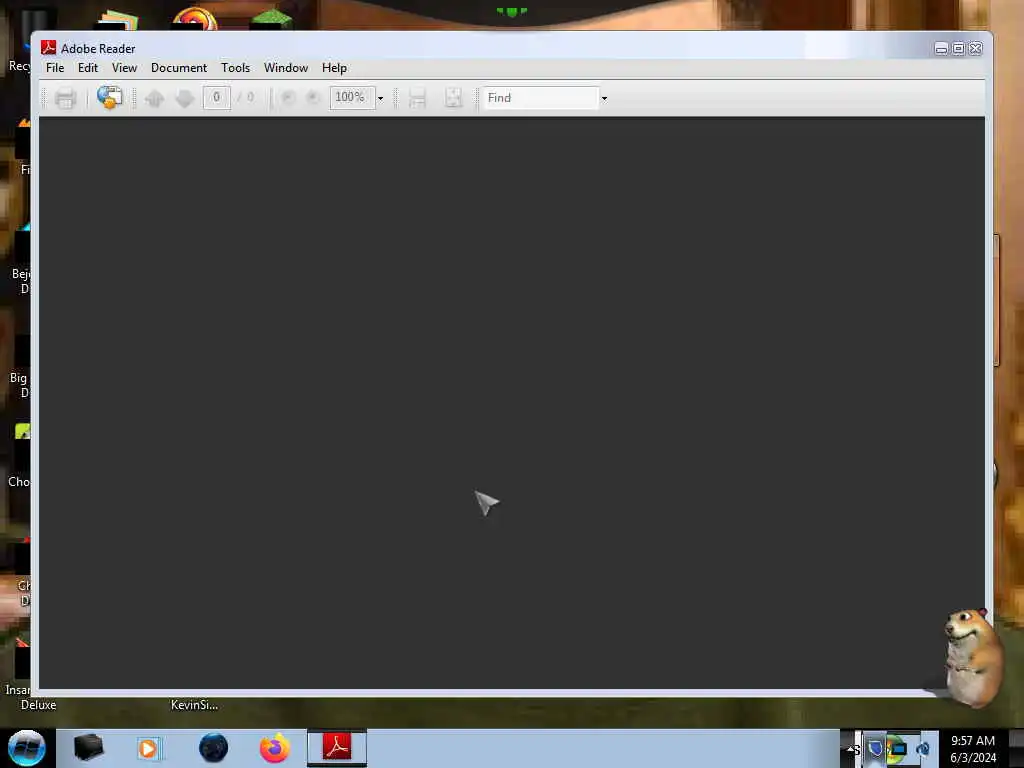Select Adobe Reader taskbar button
The height and width of the screenshot is (768, 1024).
click(337, 748)
